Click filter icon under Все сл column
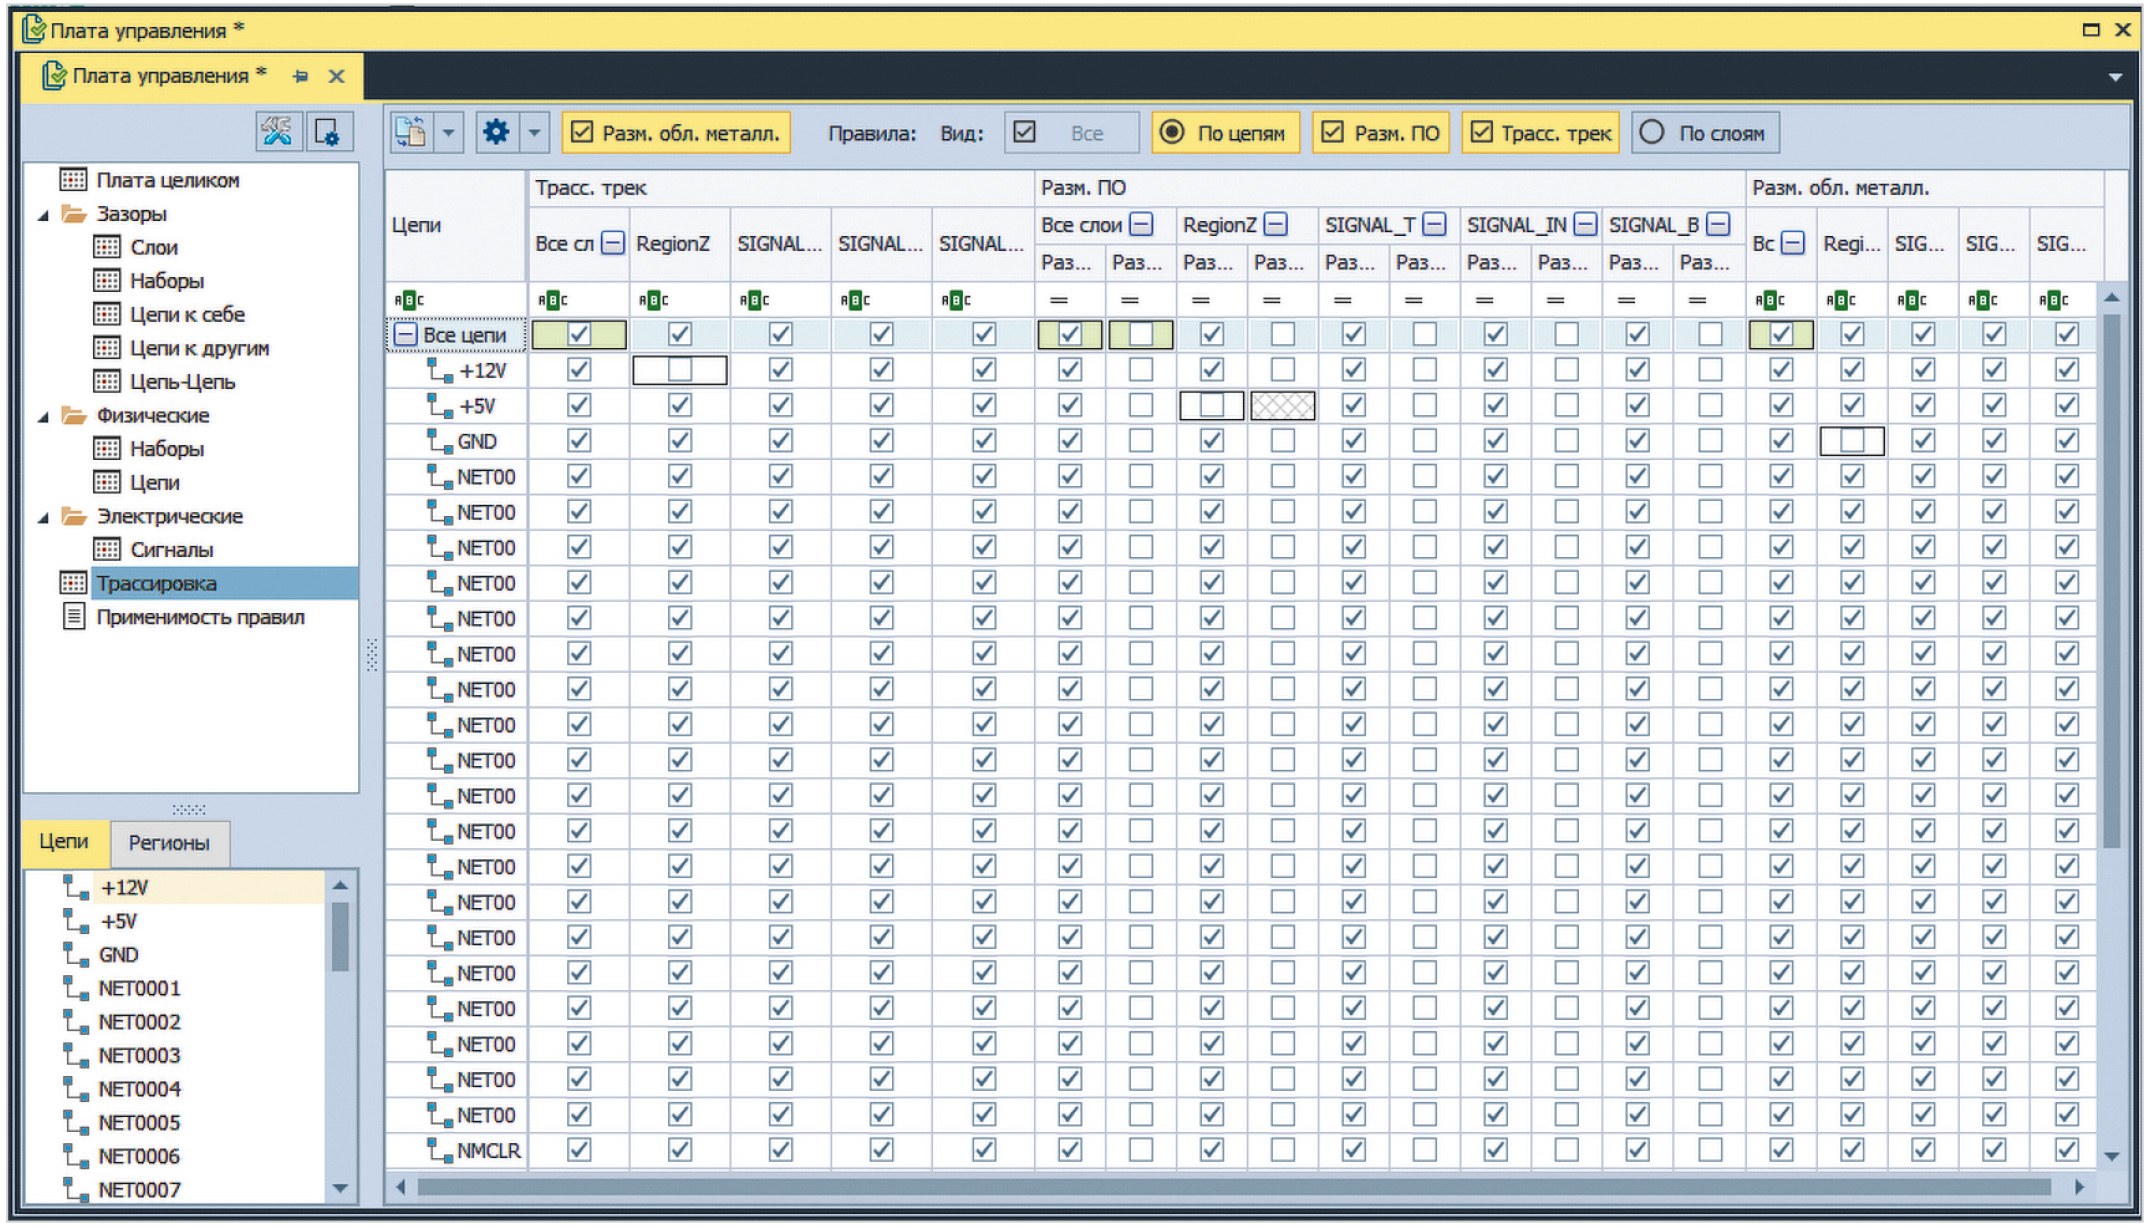2148x1228 pixels. tap(552, 299)
